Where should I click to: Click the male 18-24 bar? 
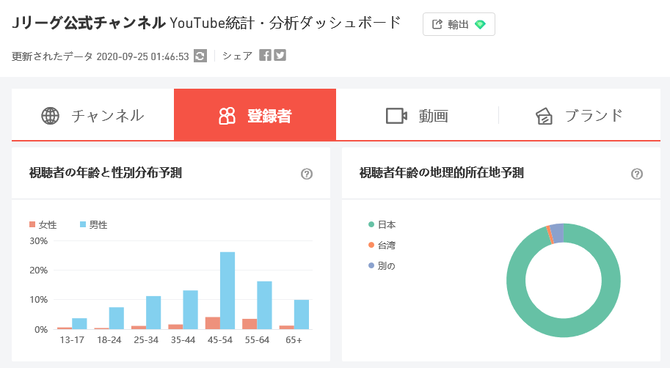click(116, 318)
